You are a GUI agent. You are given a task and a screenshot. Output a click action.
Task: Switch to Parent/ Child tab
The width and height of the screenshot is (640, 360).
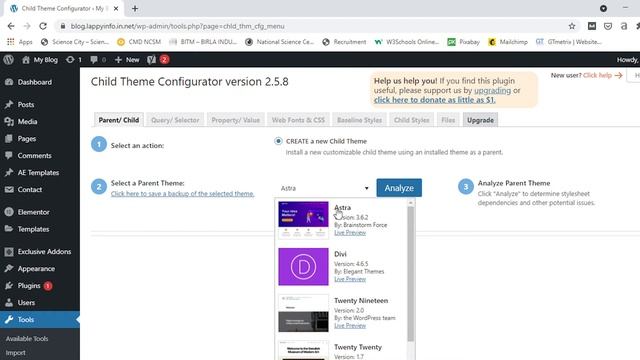[x=119, y=120]
